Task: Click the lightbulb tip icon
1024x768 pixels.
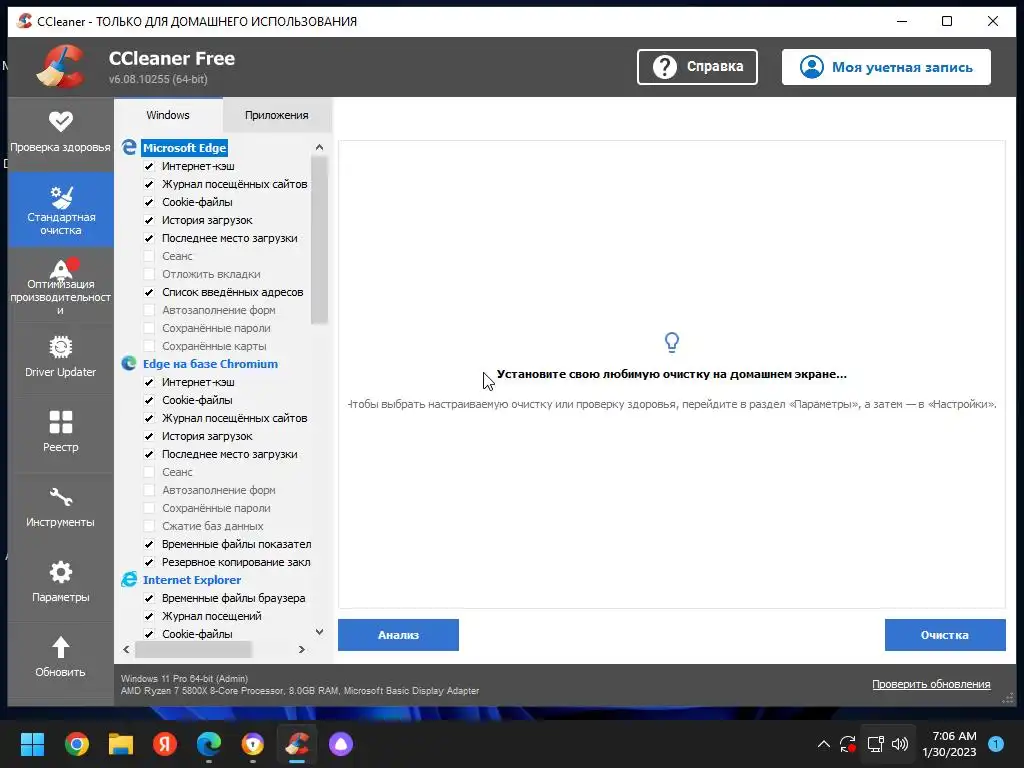Action: point(671,342)
